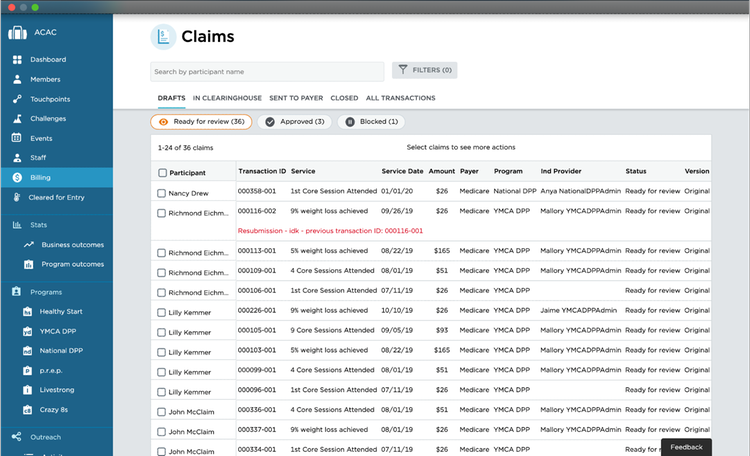Screen dimensions: 750x456
Task: Click the Cleared for Entry icon
Action: [x=17, y=197]
